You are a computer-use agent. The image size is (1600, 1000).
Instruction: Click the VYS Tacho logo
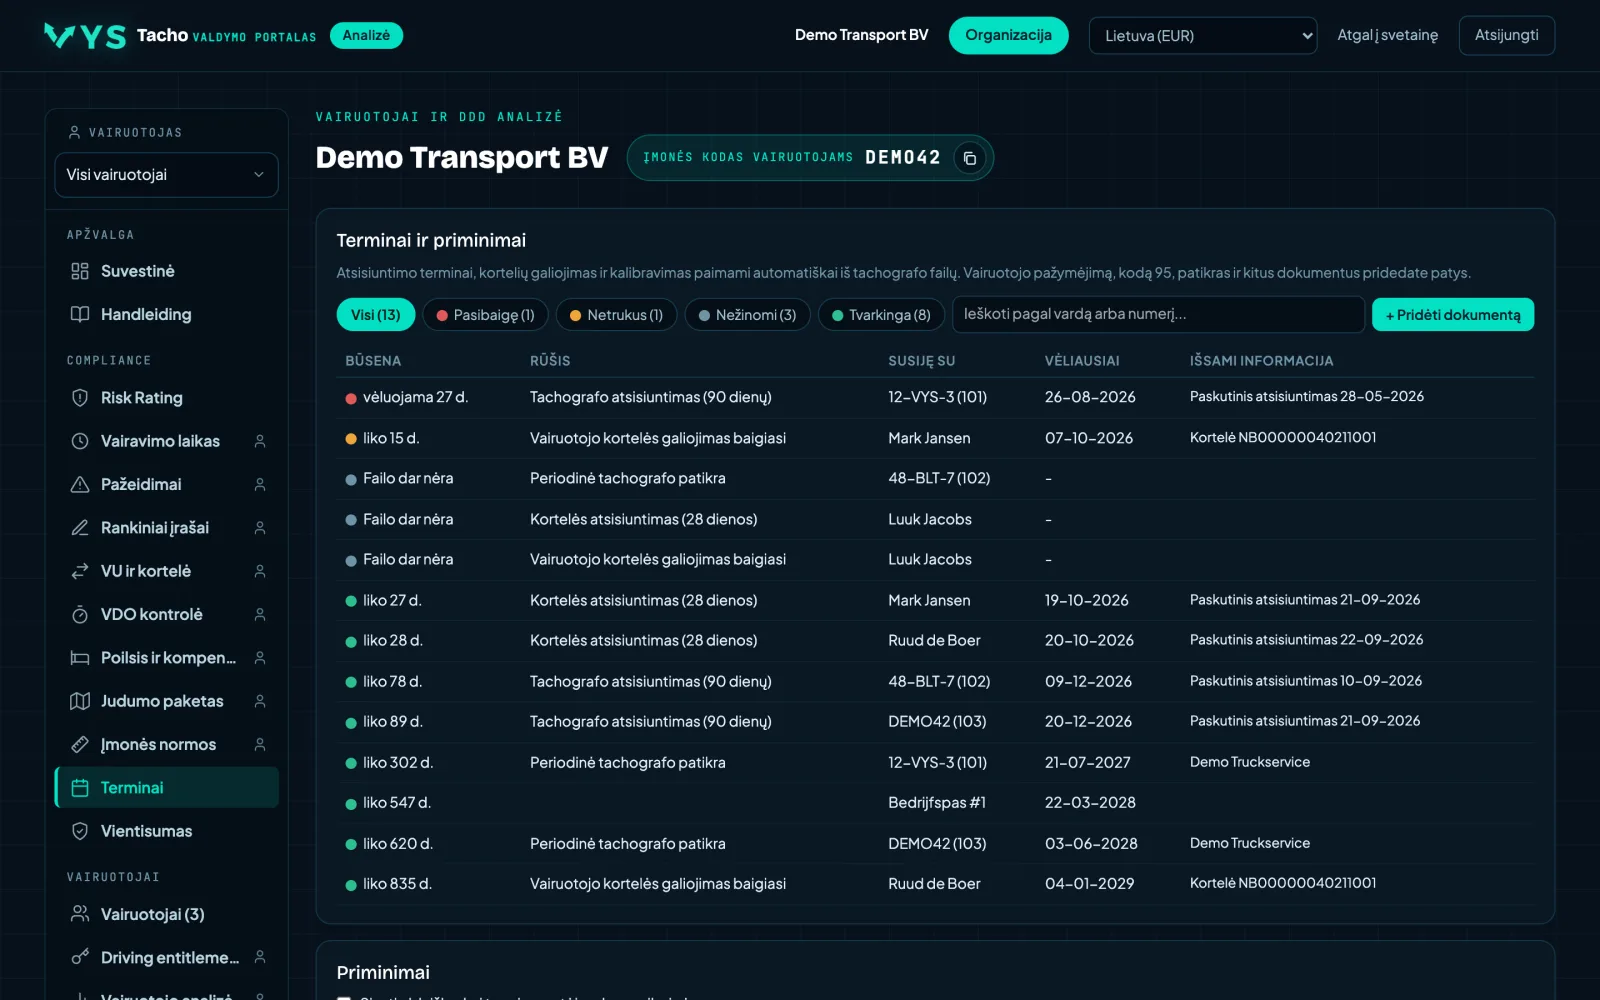click(x=85, y=36)
